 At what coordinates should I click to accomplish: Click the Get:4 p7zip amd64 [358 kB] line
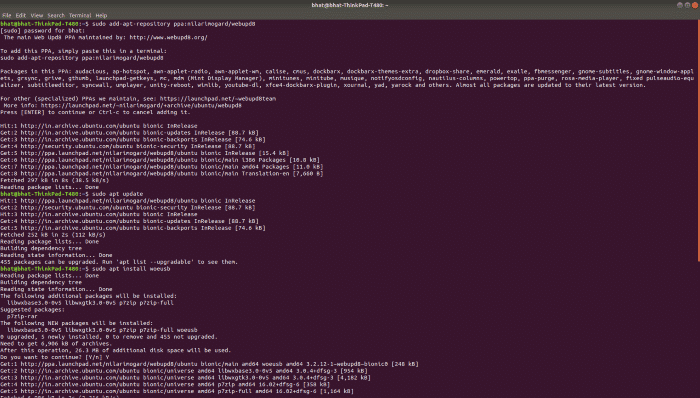click(x=165, y=384)
